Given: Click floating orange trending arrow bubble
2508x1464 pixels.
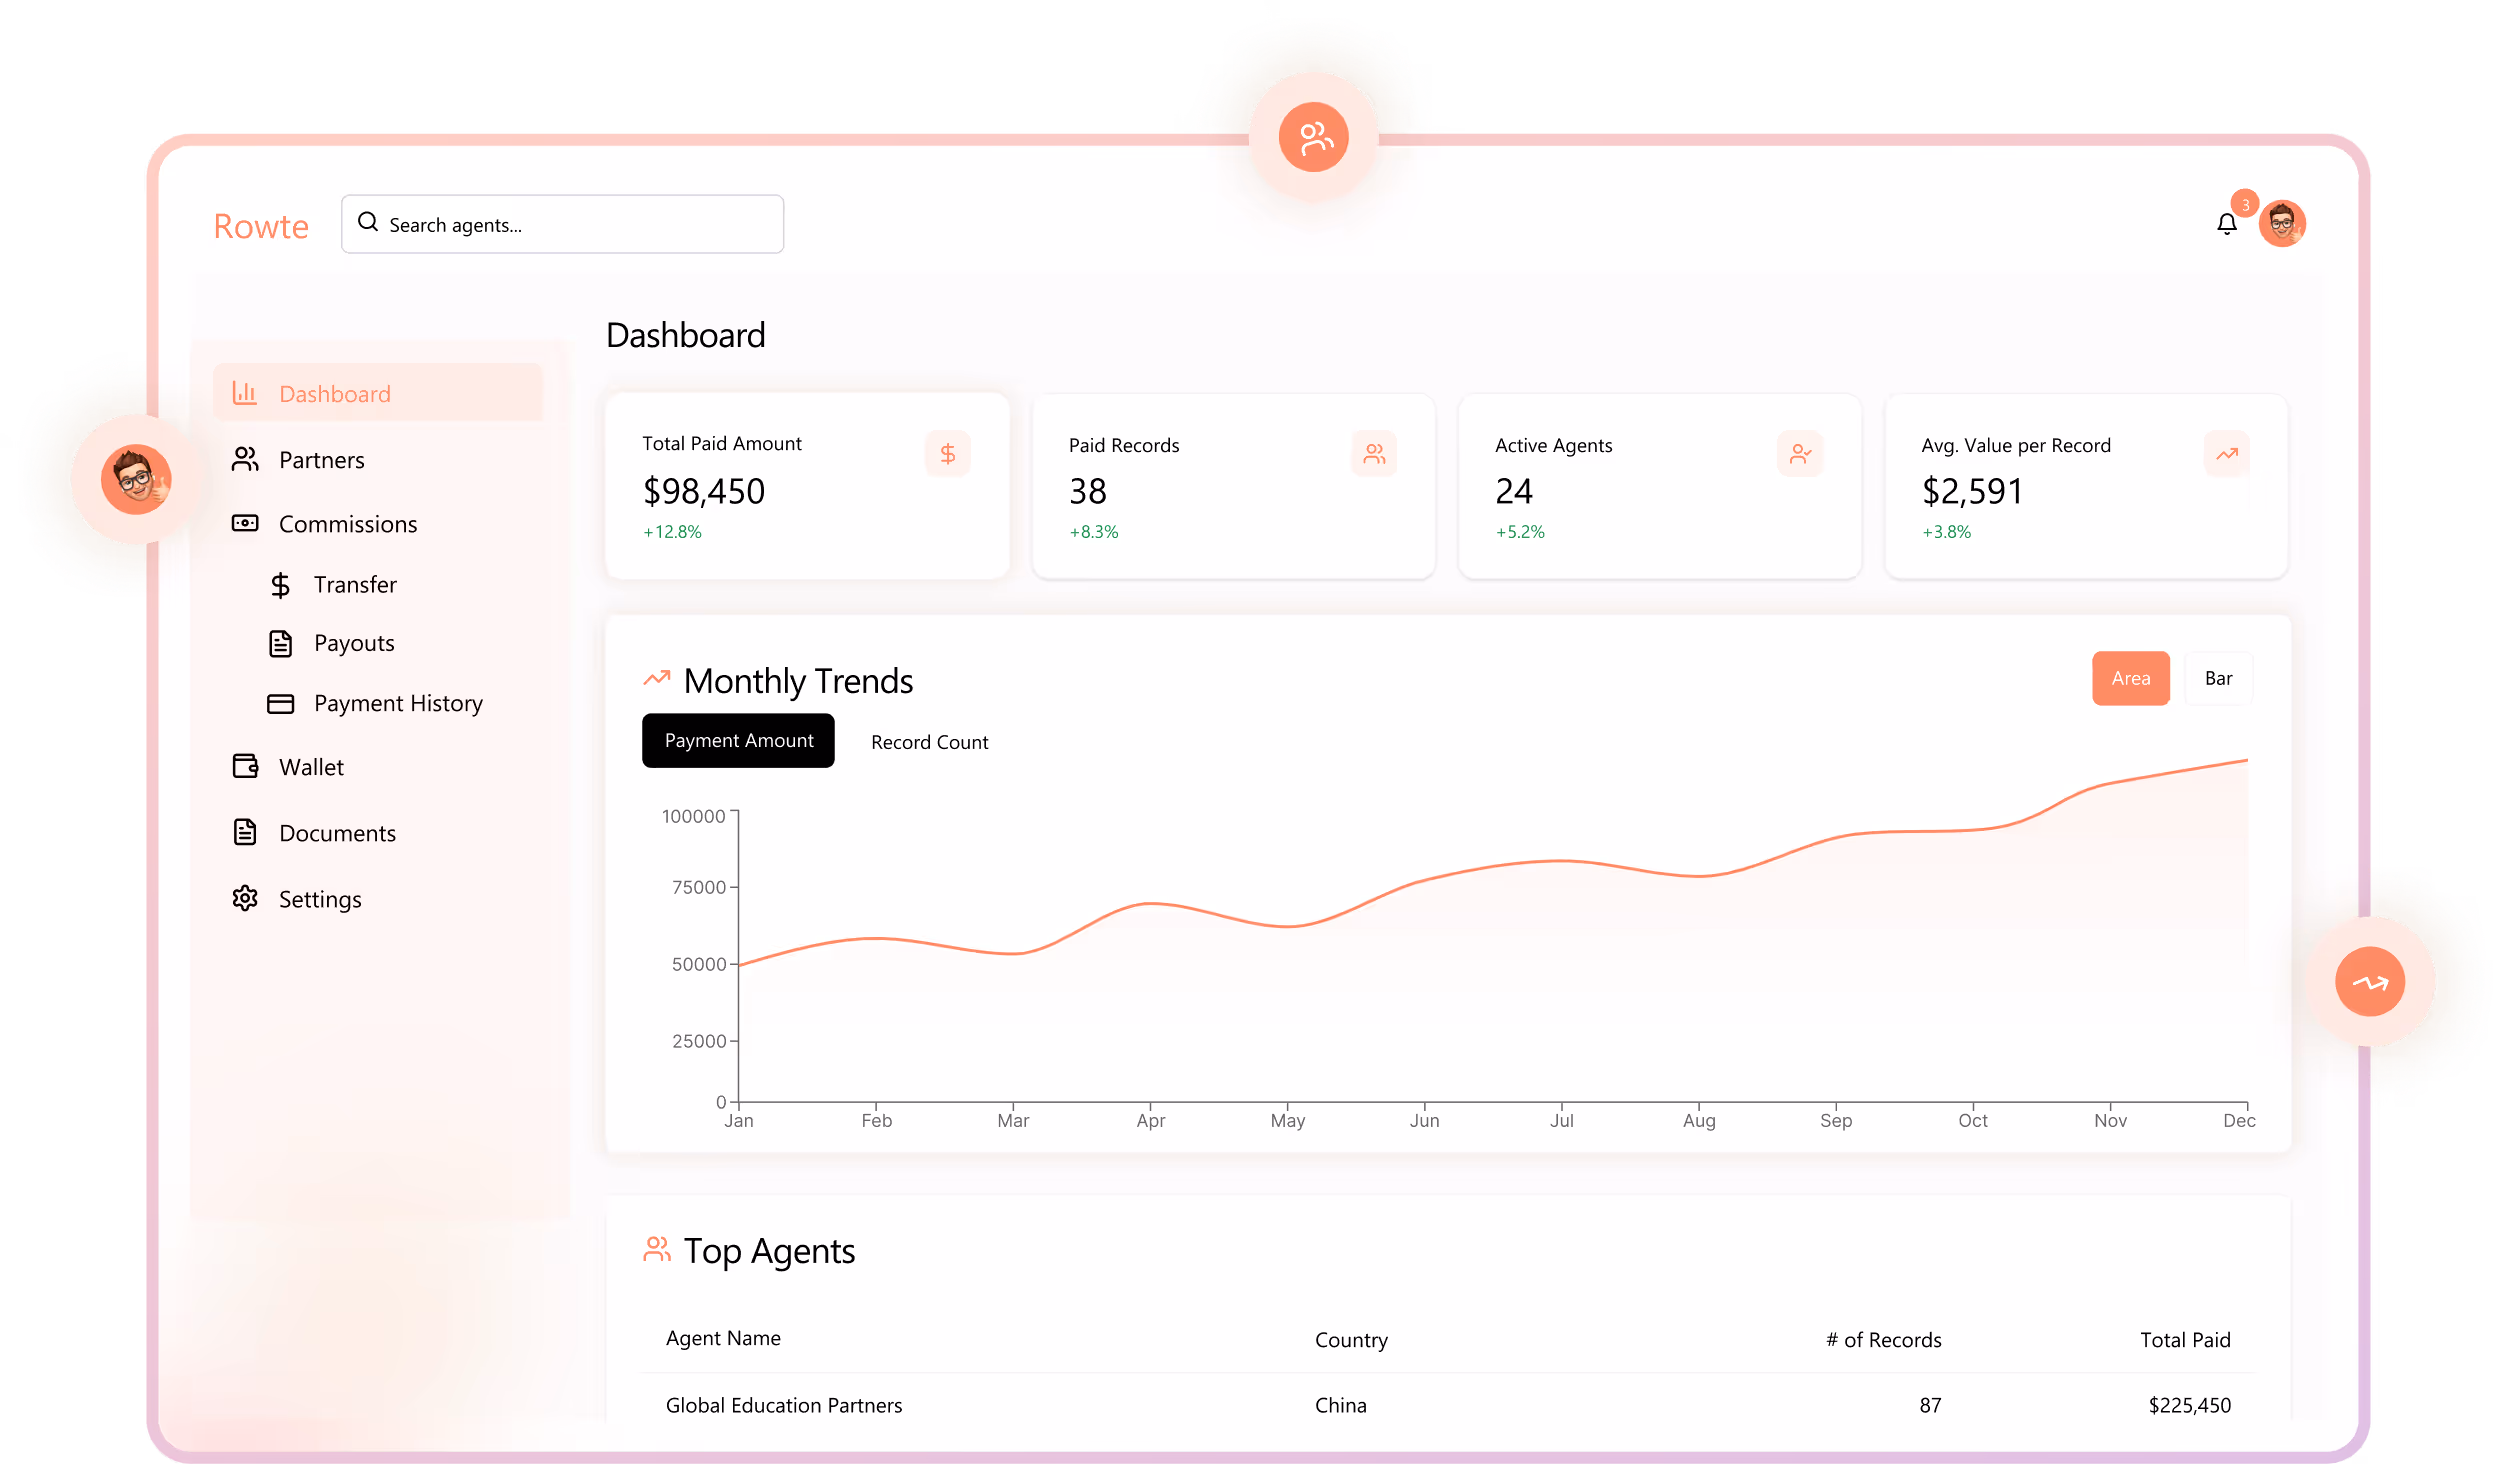Looking at the screenshot, I should 2369,982.
